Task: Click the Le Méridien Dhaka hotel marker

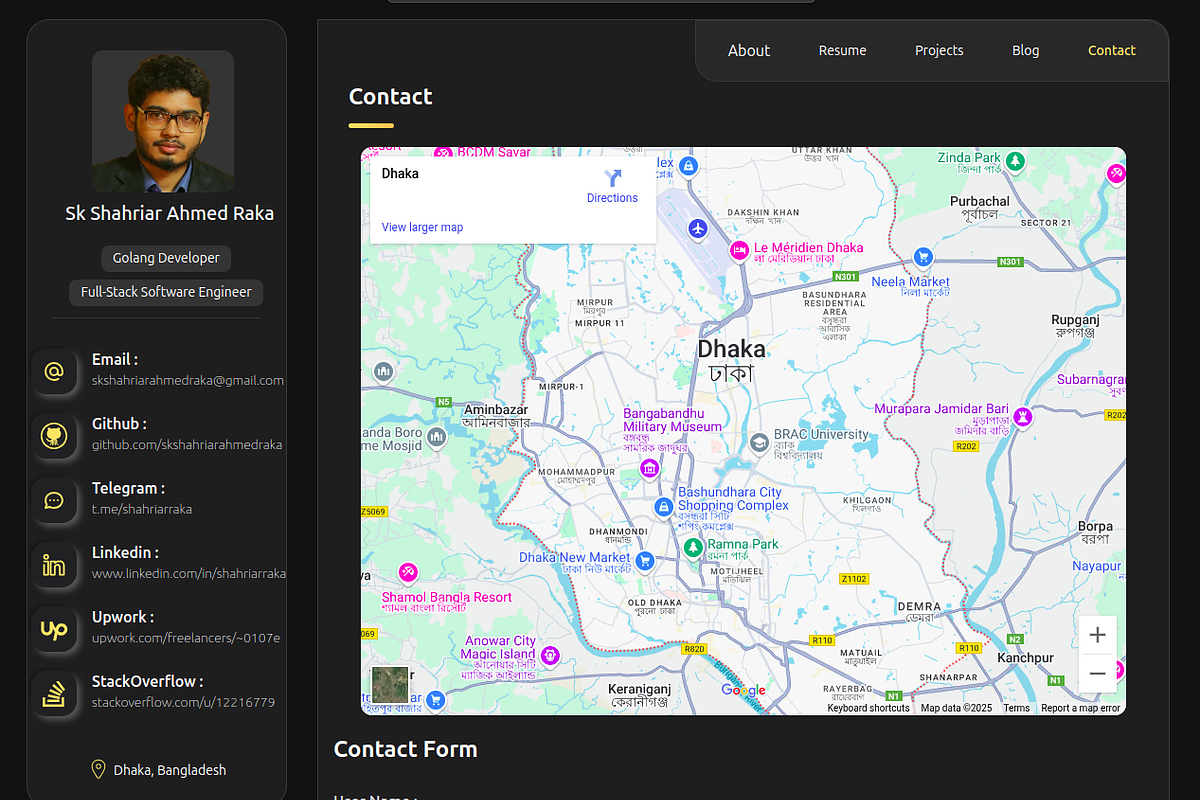Action: pyautogui.click(x=739, y=250)
